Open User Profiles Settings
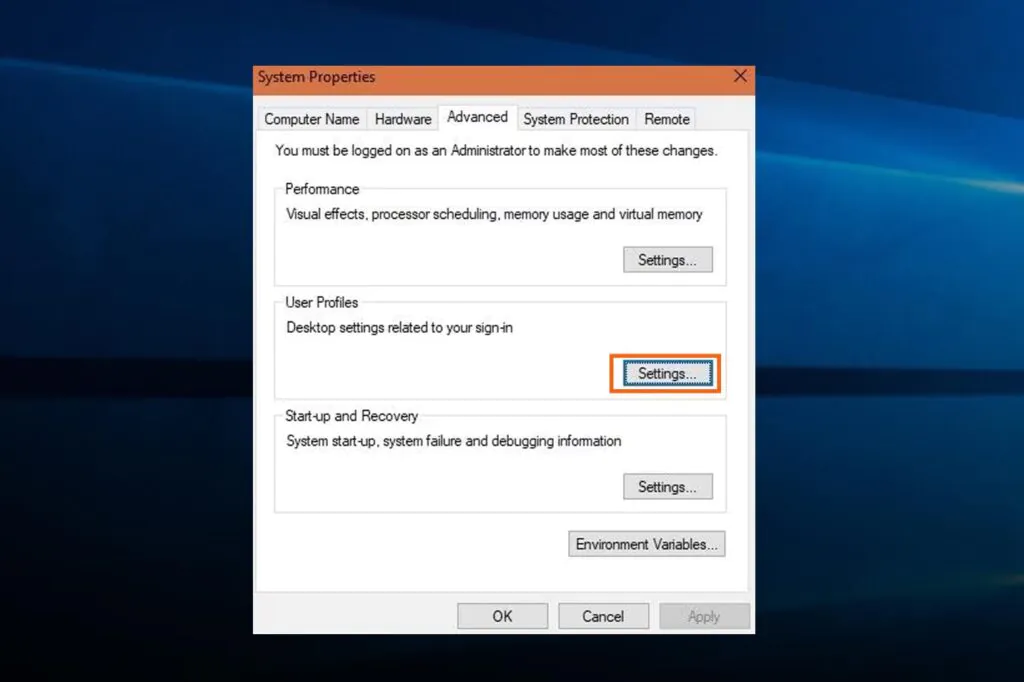1024x682 pixels. pyautogui.click(x=667, y=373)
